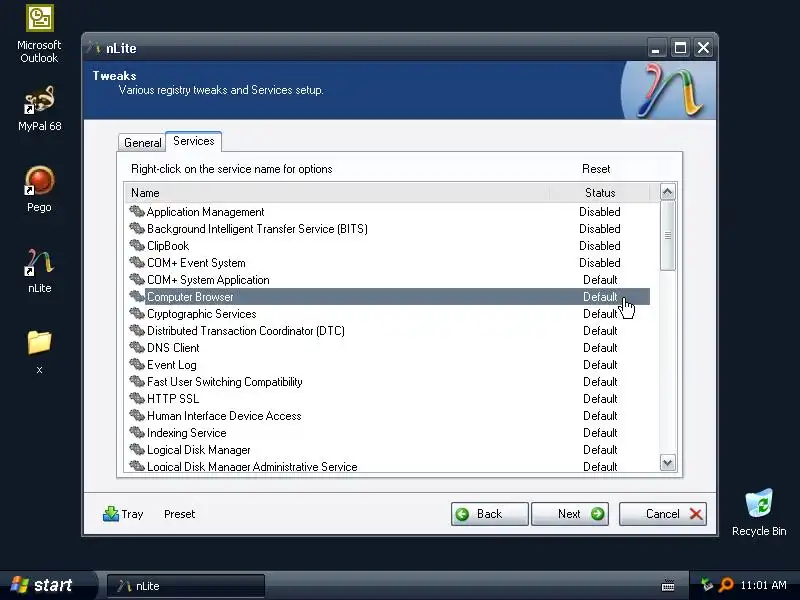Select the Indexing Service row
This screenshot has height=600, width=800.
pos(389,433)
